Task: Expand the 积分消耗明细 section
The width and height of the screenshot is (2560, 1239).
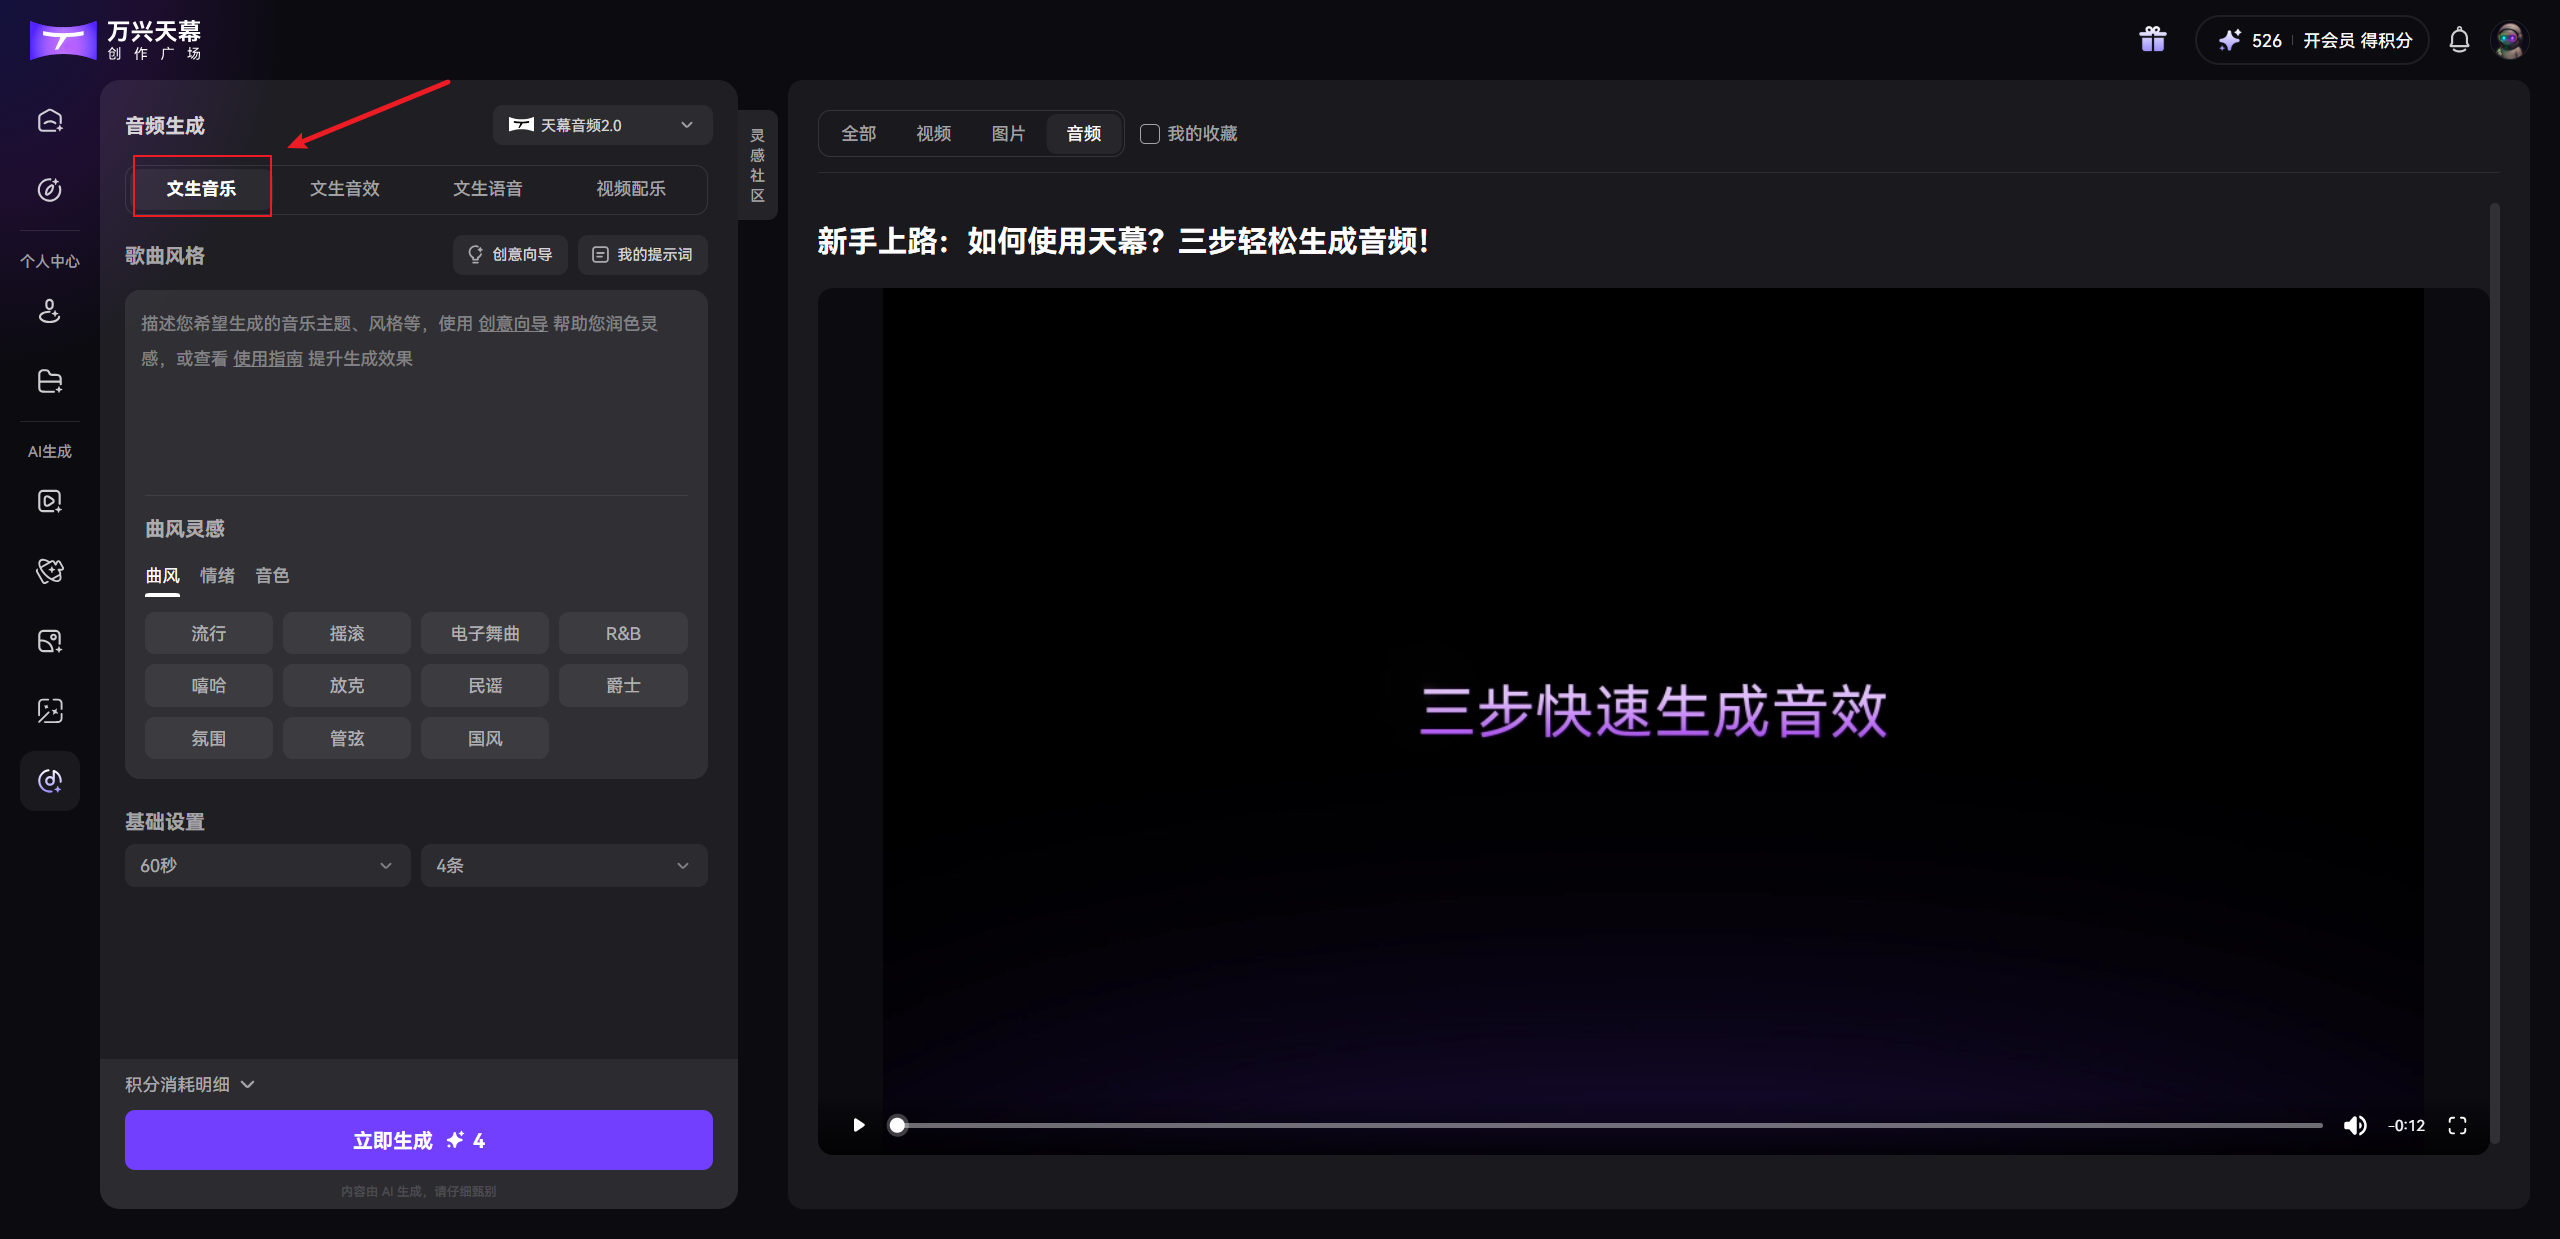Action: click(189, 1084)
